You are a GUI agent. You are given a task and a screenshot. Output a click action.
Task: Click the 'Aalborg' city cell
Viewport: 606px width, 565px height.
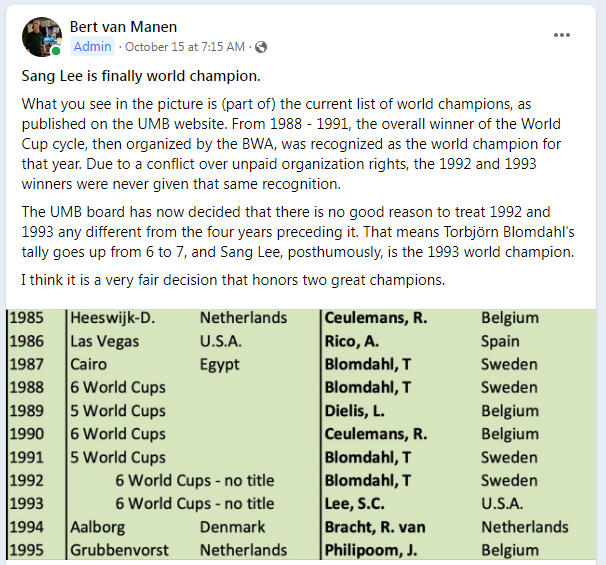pyautogui.click(x=100, y=527)
